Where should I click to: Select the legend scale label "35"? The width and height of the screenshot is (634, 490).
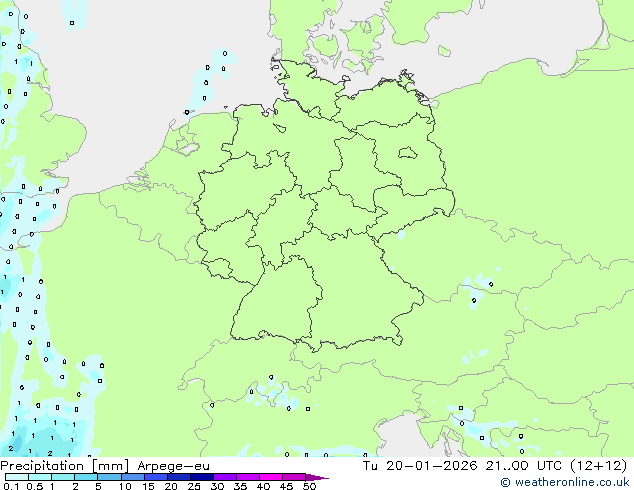[x=240, y=486]
